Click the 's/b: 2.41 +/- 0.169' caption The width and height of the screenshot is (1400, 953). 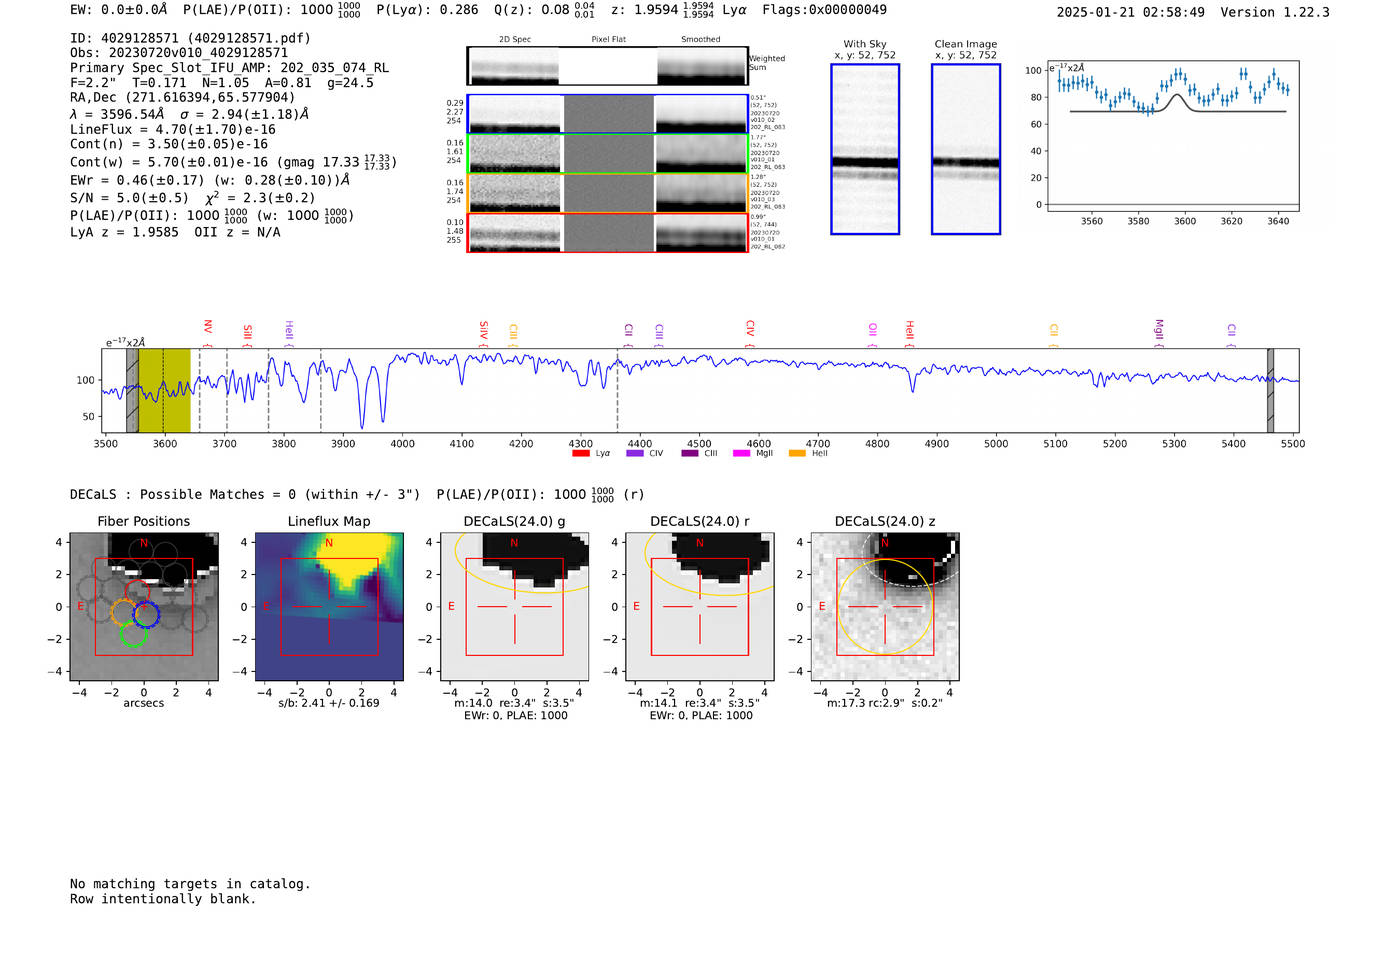329,703
